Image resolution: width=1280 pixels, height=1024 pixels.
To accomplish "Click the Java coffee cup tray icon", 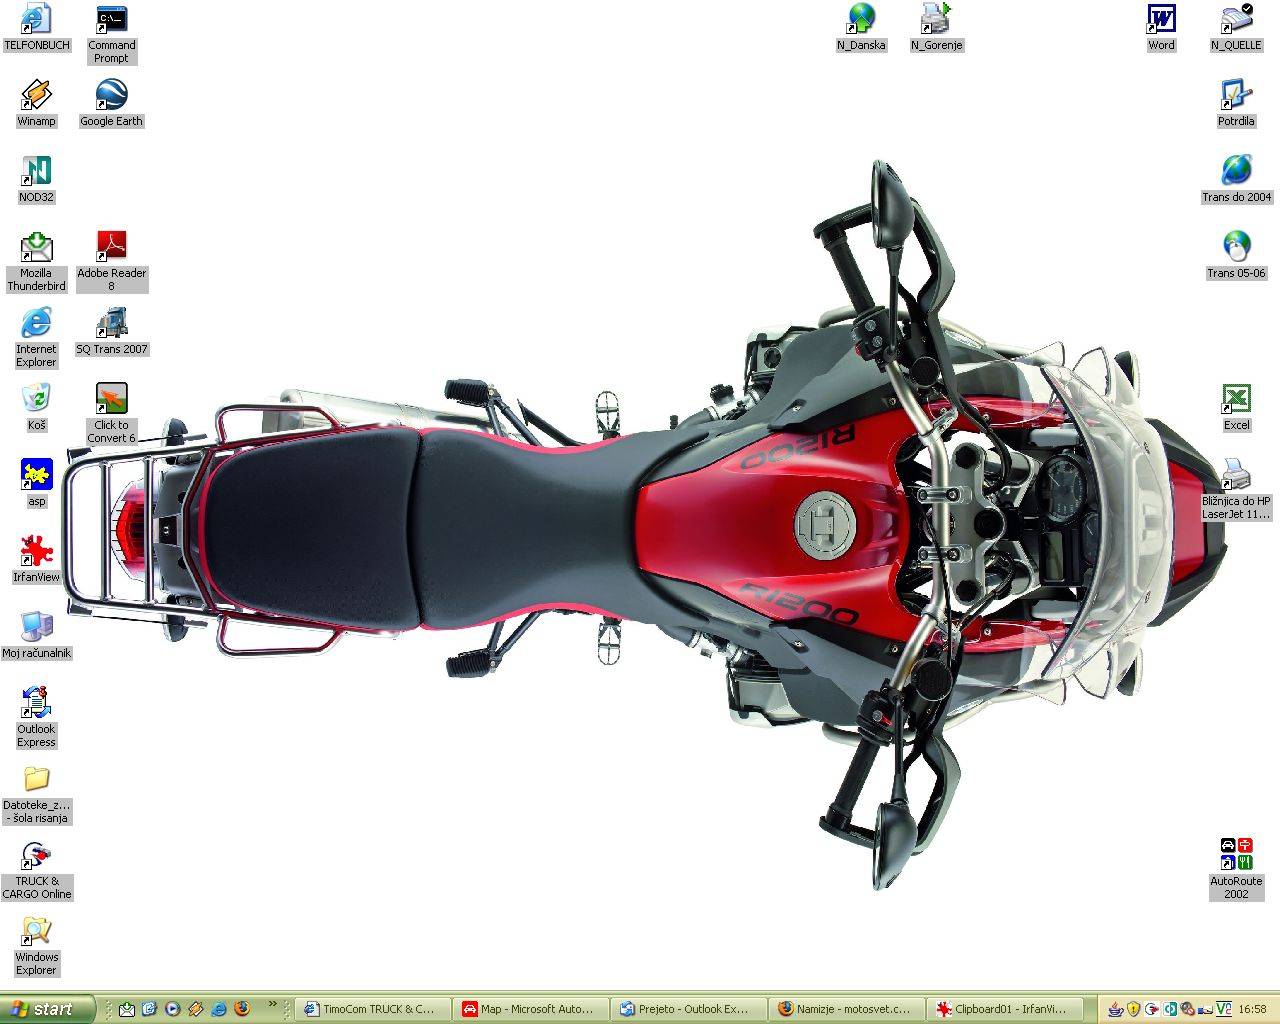I will (x=1115, y=1009).
